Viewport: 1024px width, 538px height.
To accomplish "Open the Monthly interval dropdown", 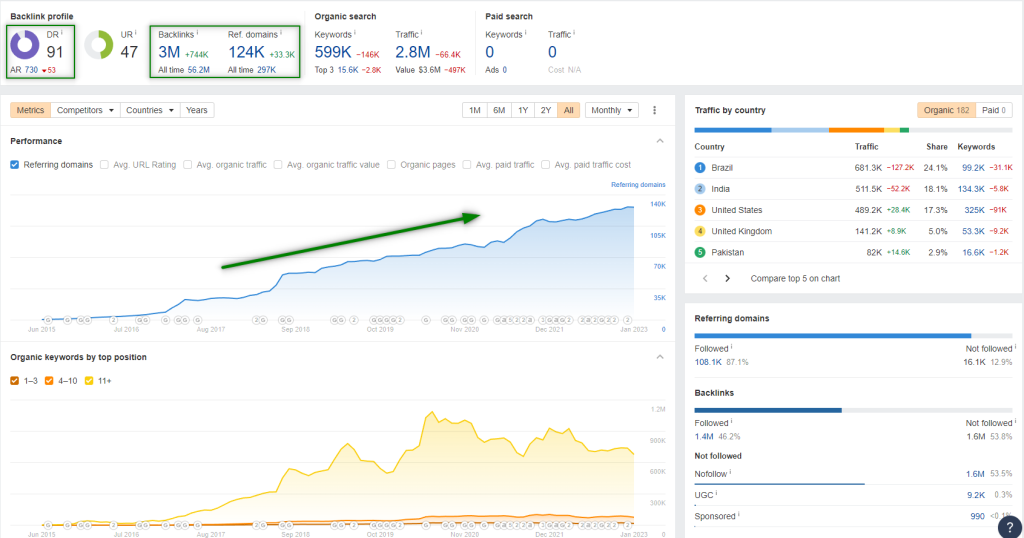I will click(611, 110).
